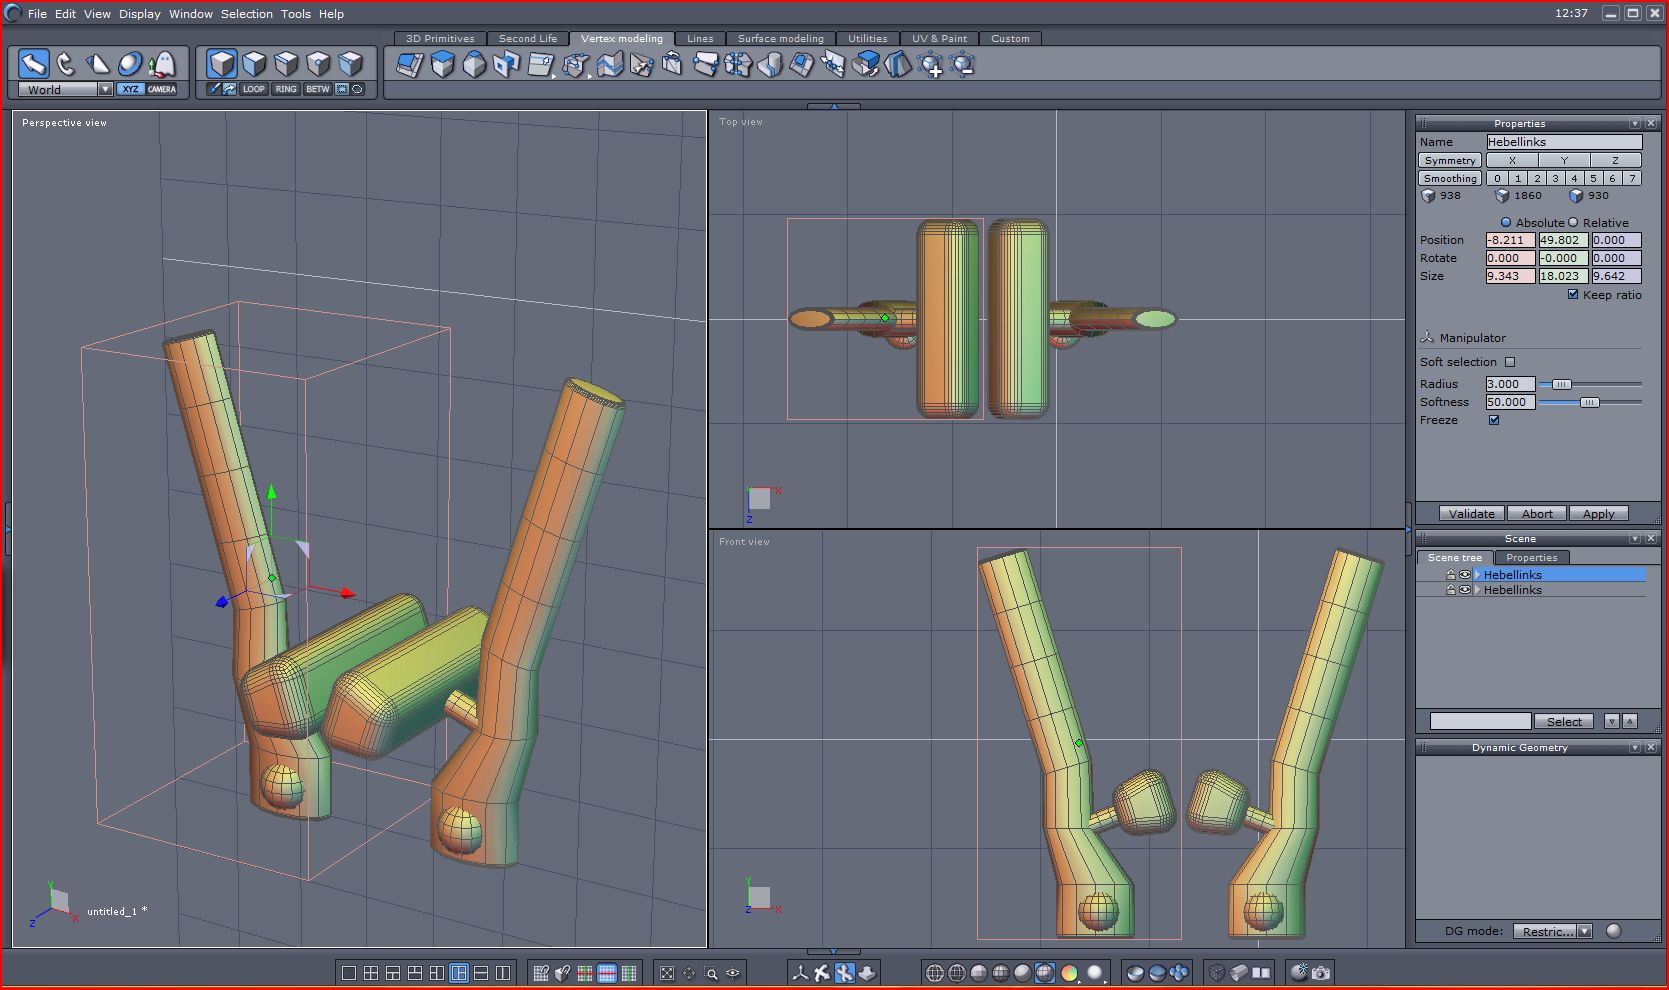Select the arrow selection tool
This screenshot has width=1669, height=990.
34,64
